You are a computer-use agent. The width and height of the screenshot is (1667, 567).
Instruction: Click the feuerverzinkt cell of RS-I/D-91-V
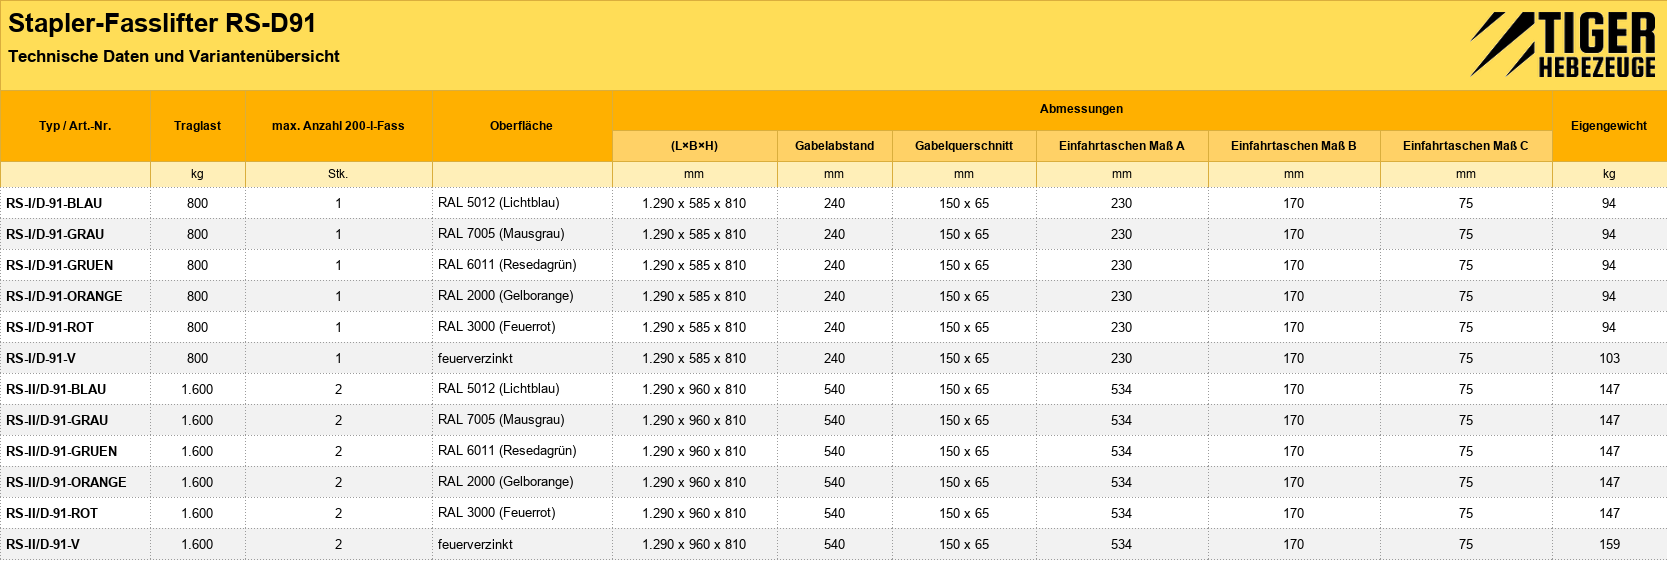coord(475,358)
